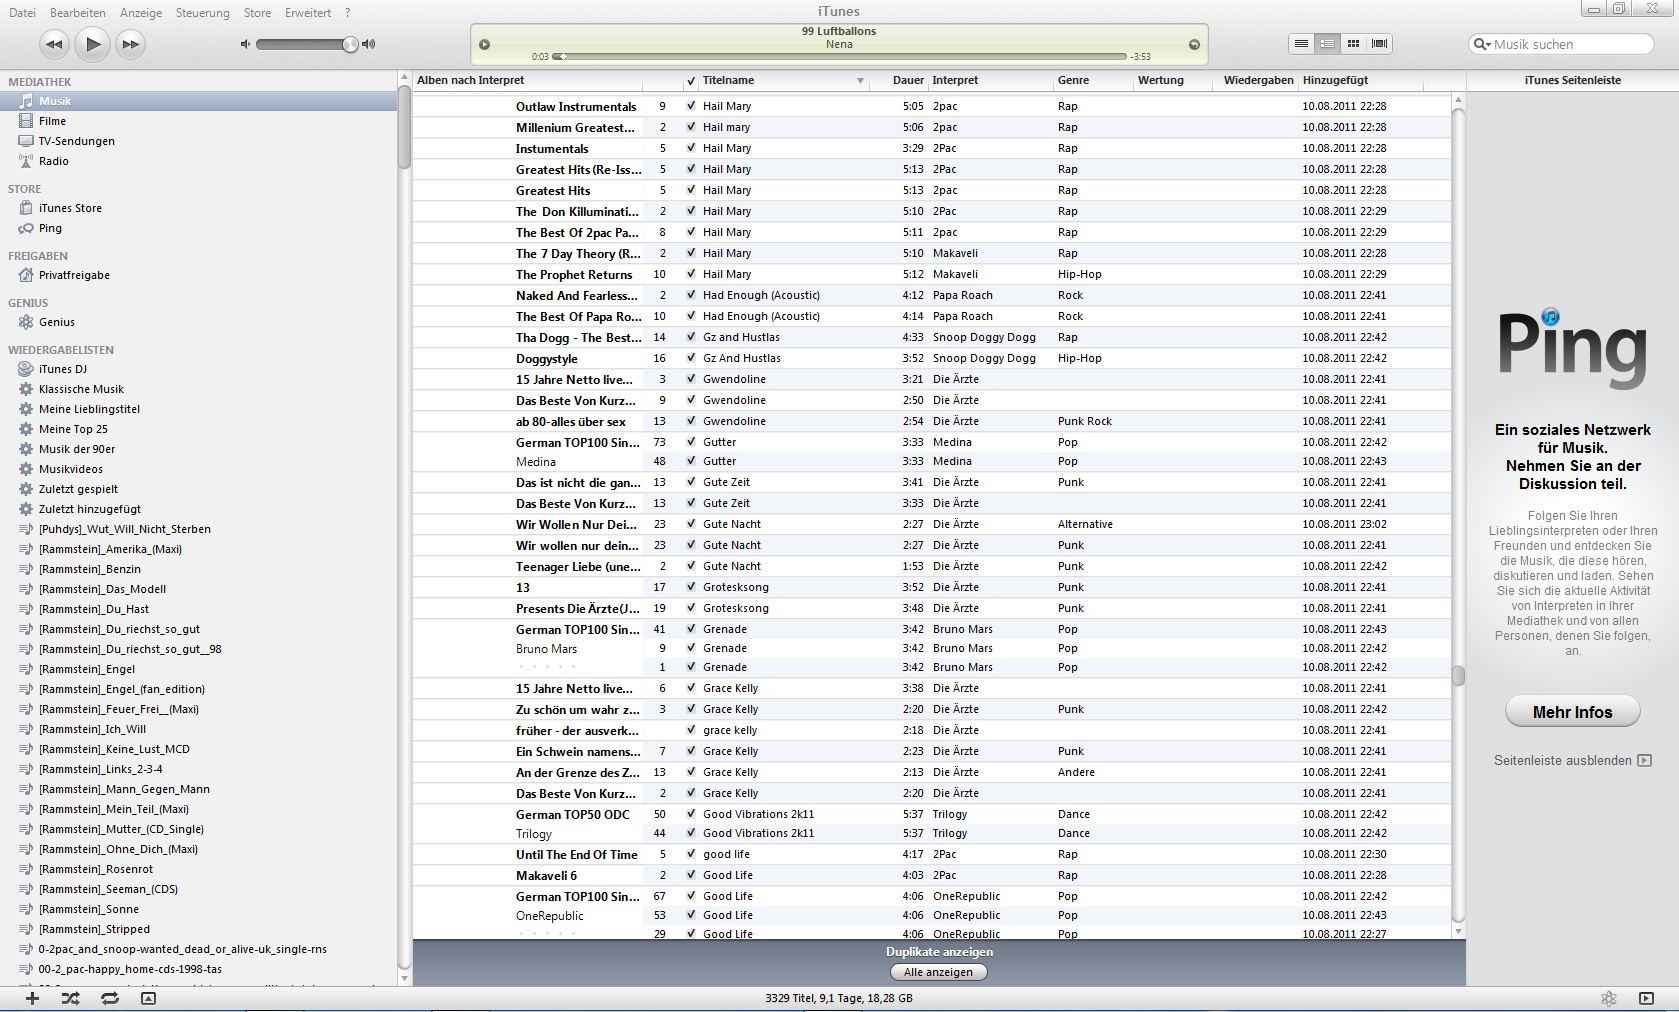Open playlist [Rammstein]_Sonne
The height and width of the screenshot is (1012, 1679).
pyautogui.click(x=198, y=909)
